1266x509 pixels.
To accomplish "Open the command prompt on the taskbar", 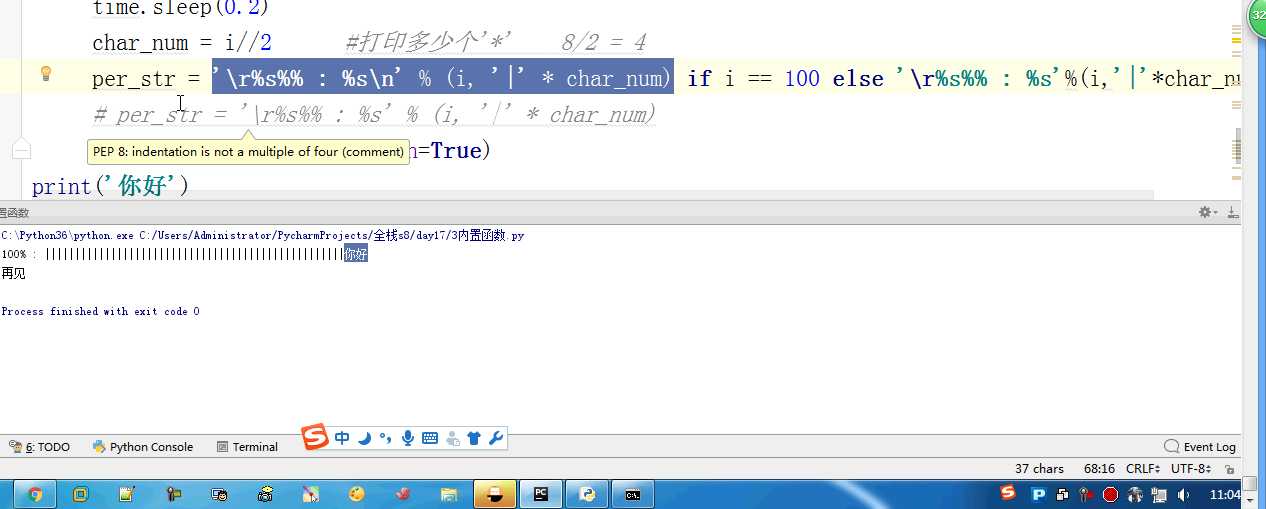I will pyautogui.click(x=633, y=494).
